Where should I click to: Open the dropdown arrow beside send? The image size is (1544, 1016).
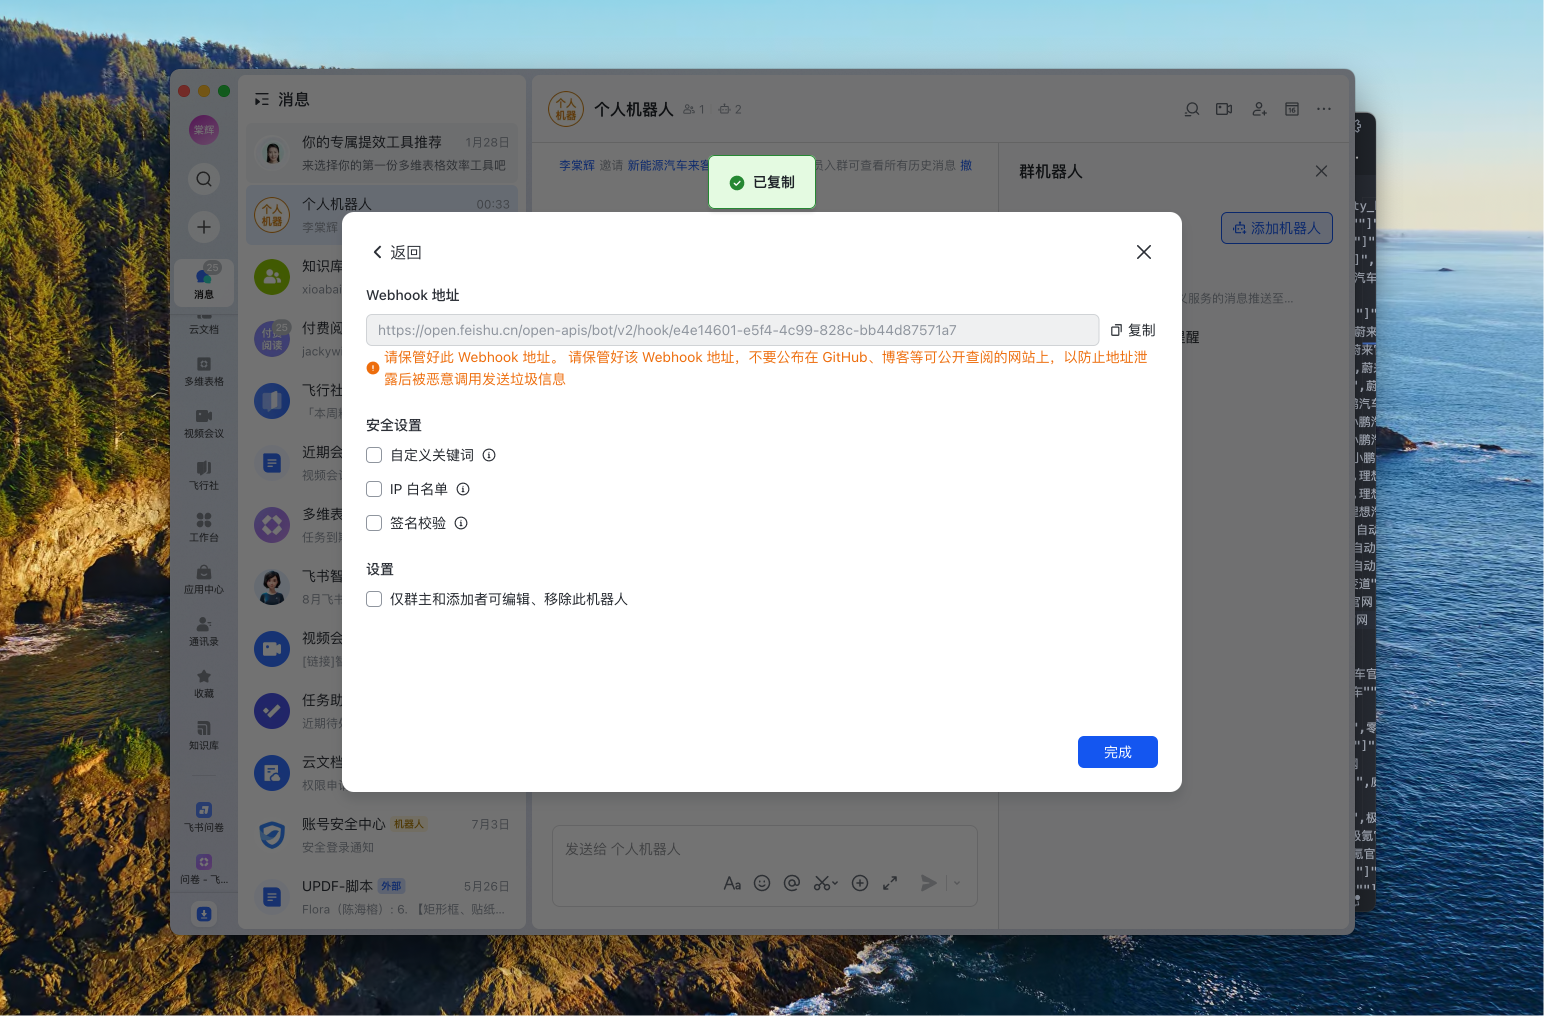957,883
